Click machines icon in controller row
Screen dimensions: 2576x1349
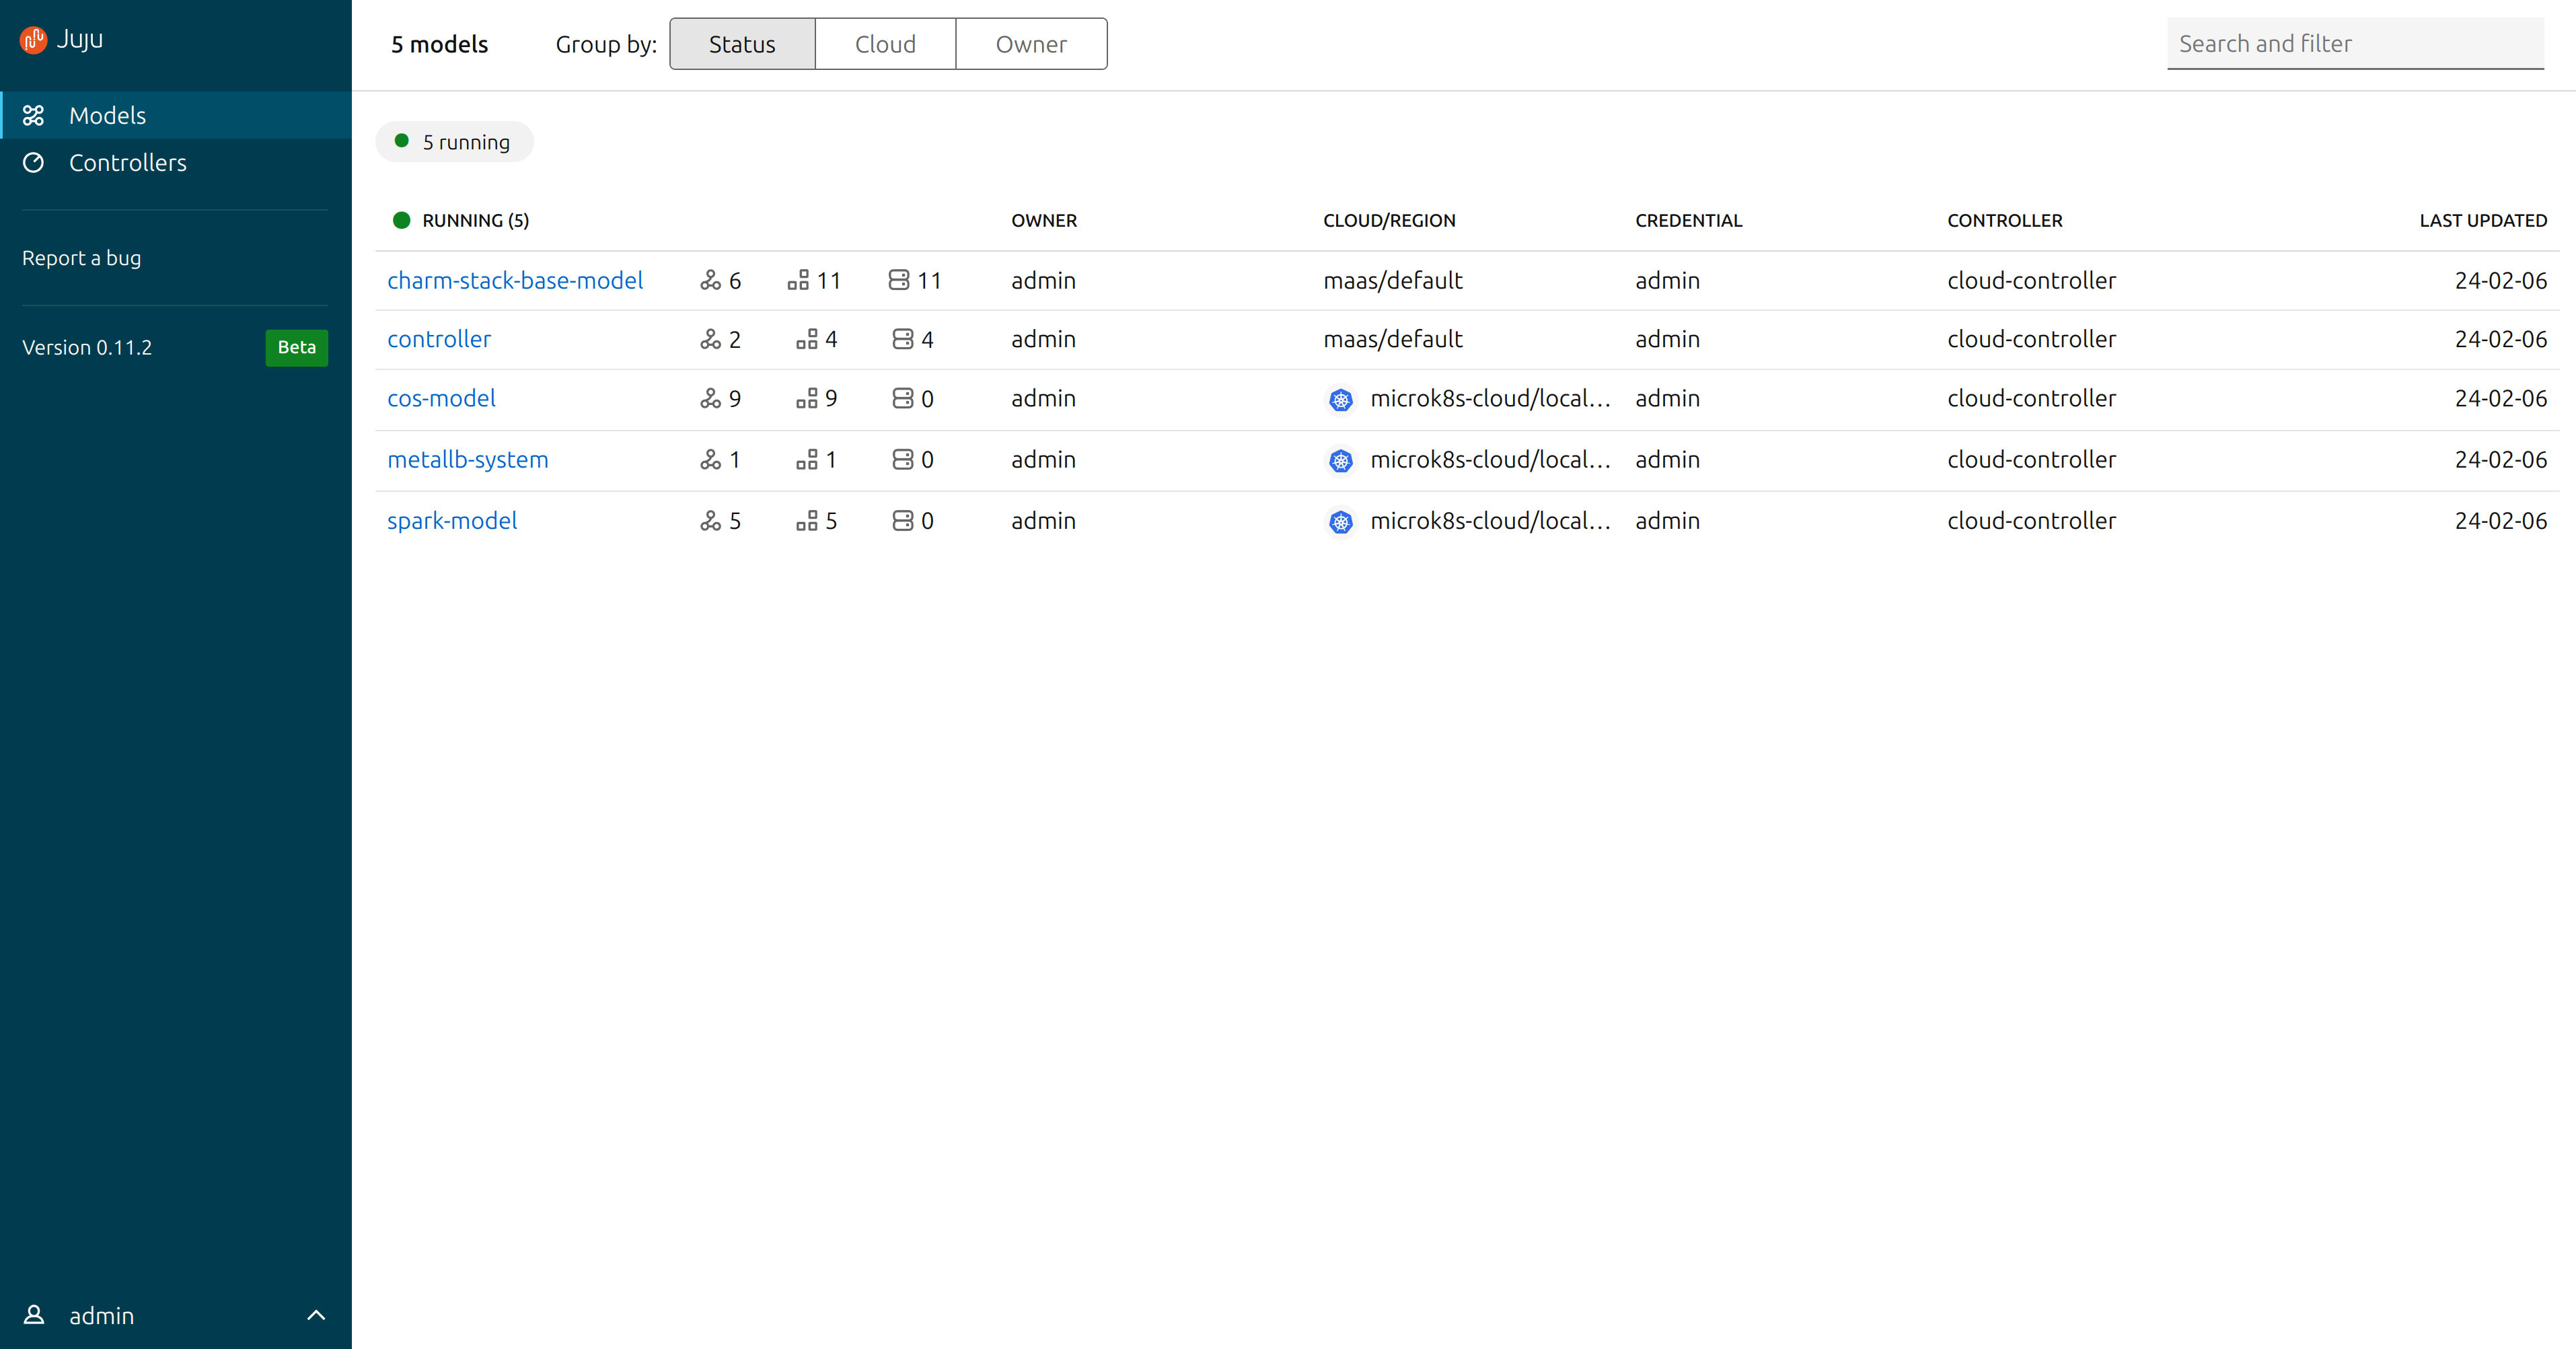(x=903, y=339)
